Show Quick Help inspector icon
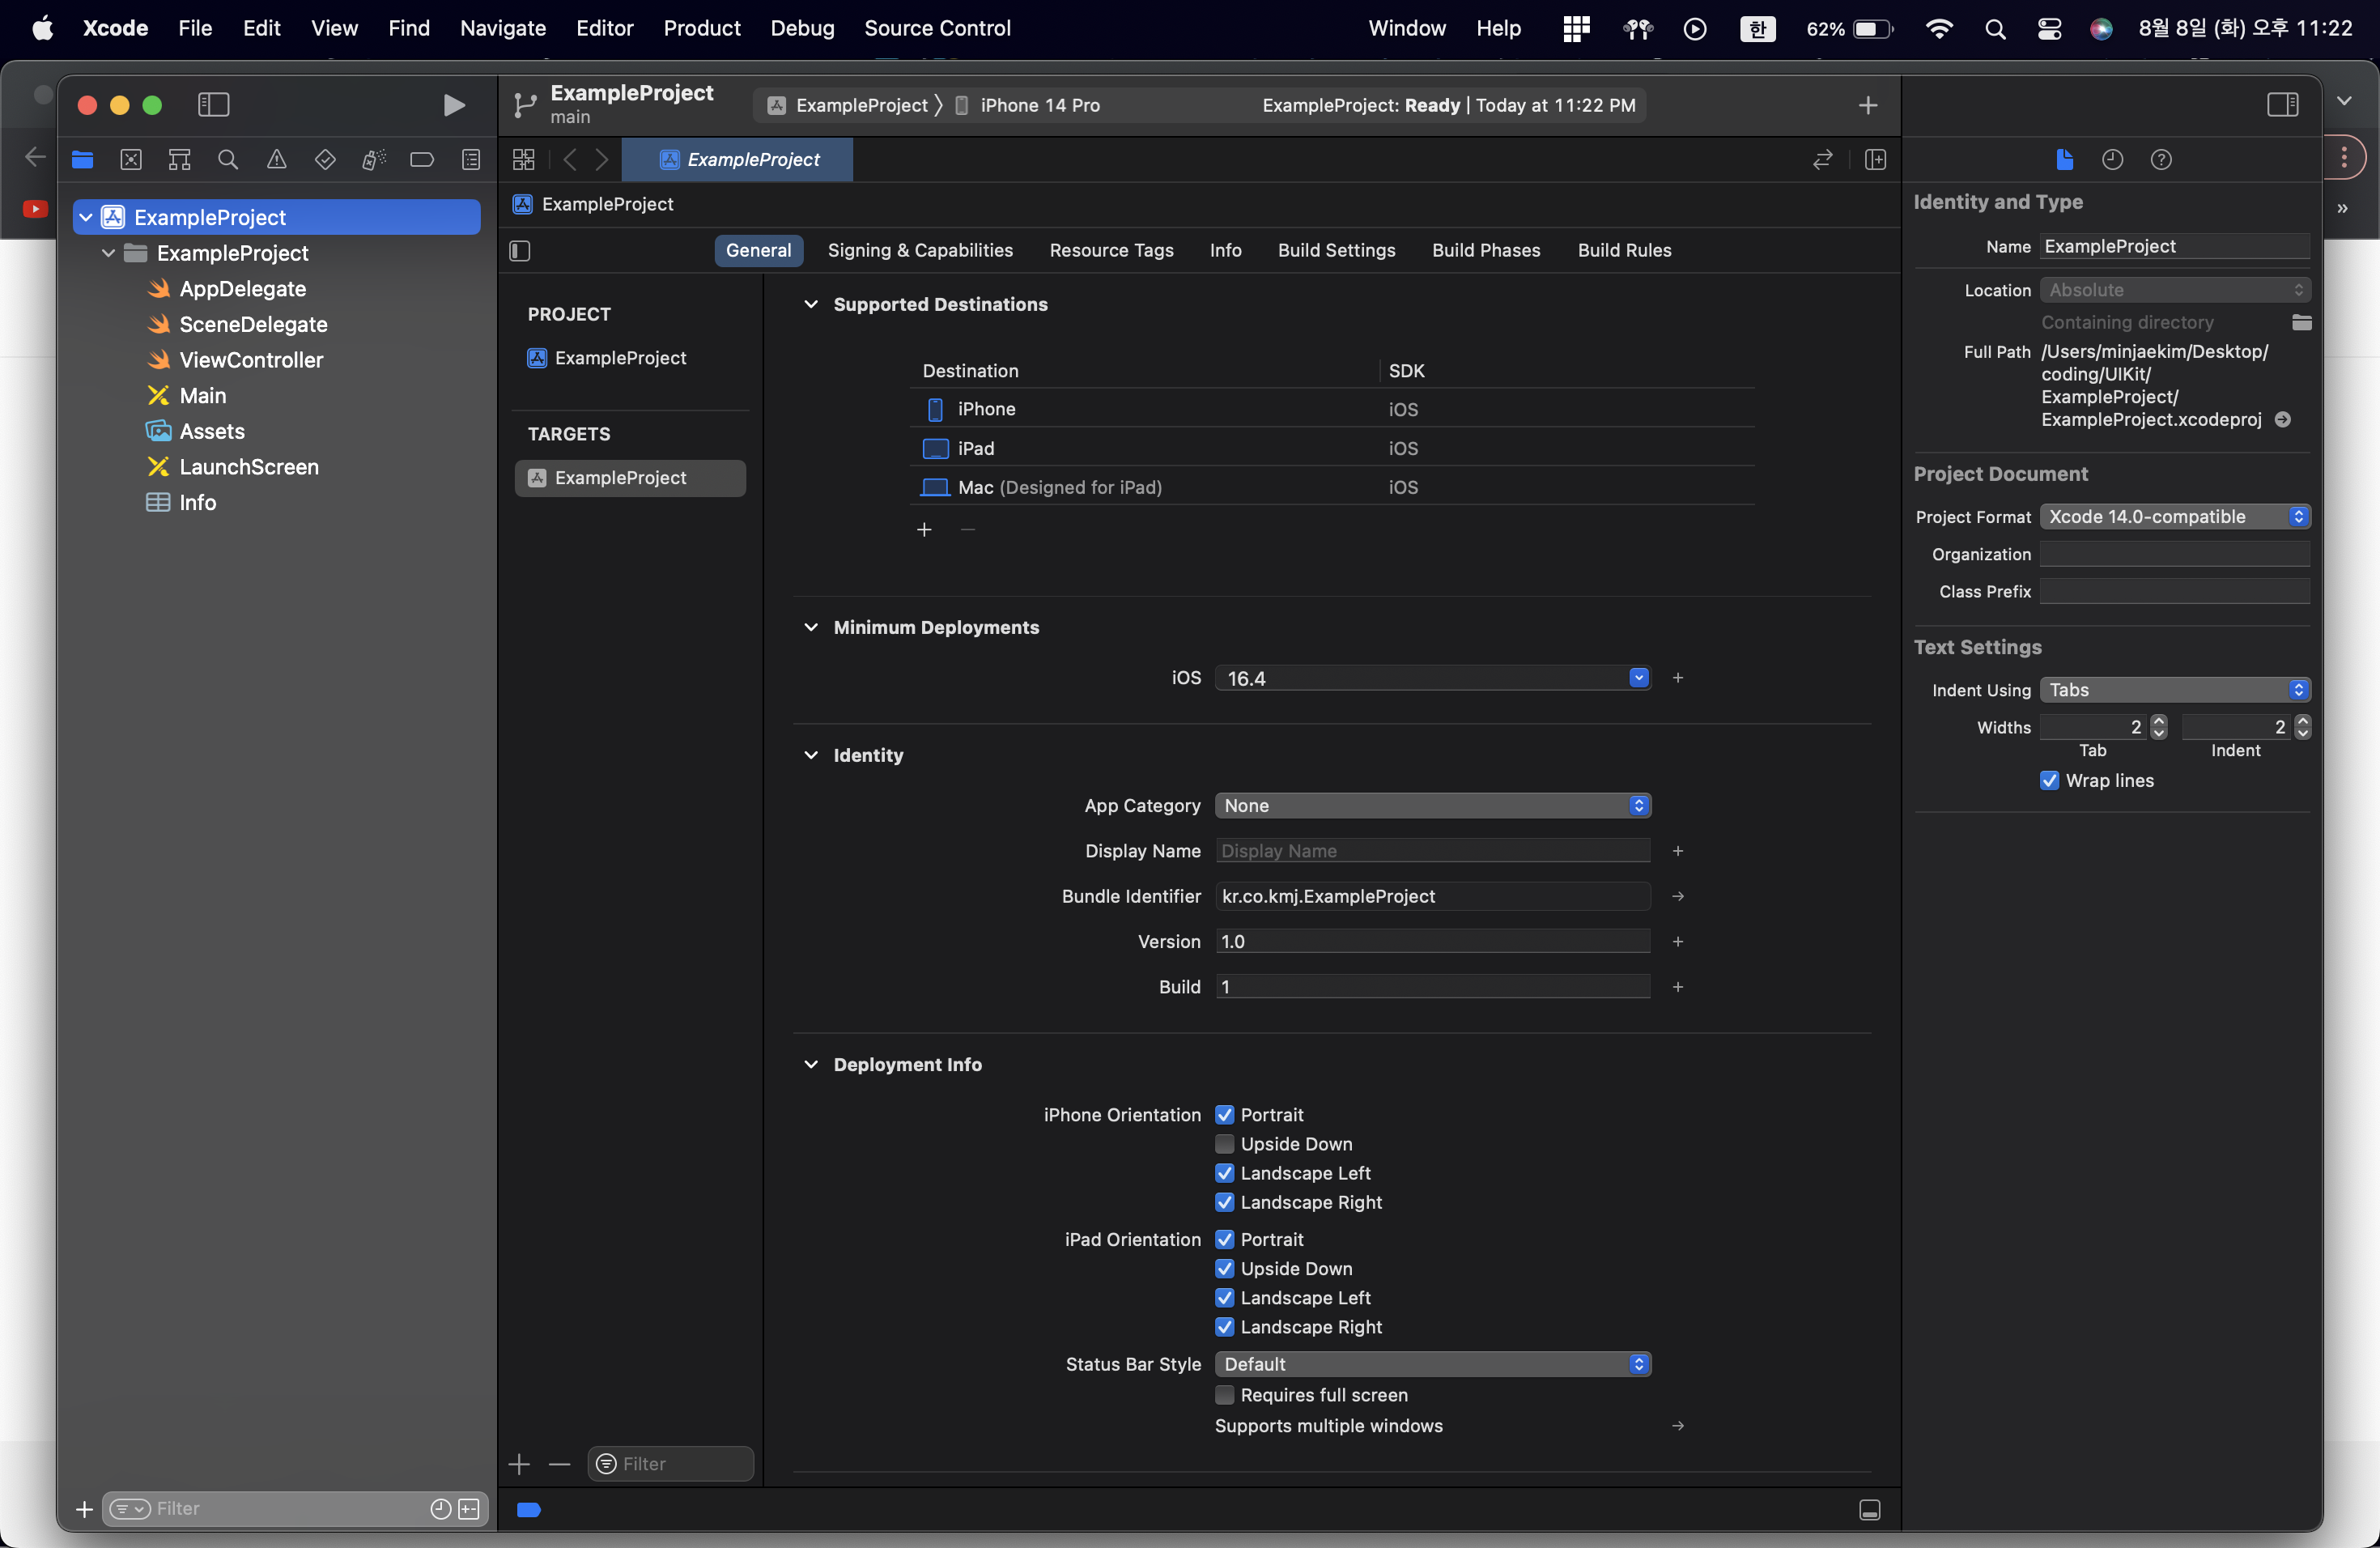Image resolution: width=2380 pixels, height=1548 pixels. click(x=2161, y=160)
